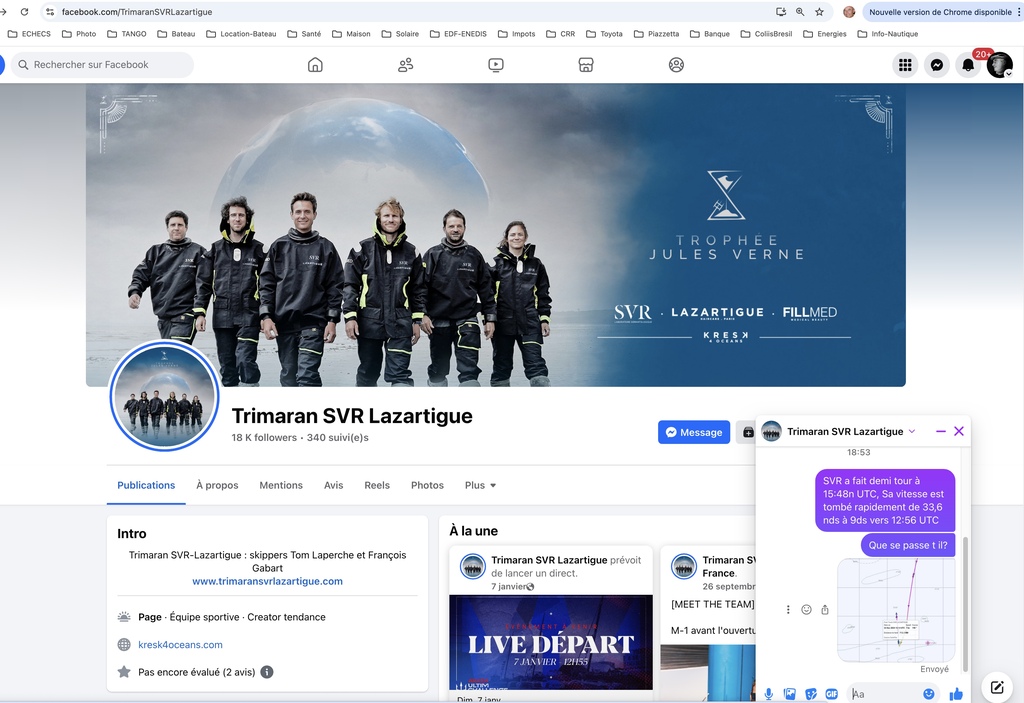1024x703 pixels.
Task: Click the browser zoom magnifier icon
Action: pyautogui.click(x=800, y=12)
